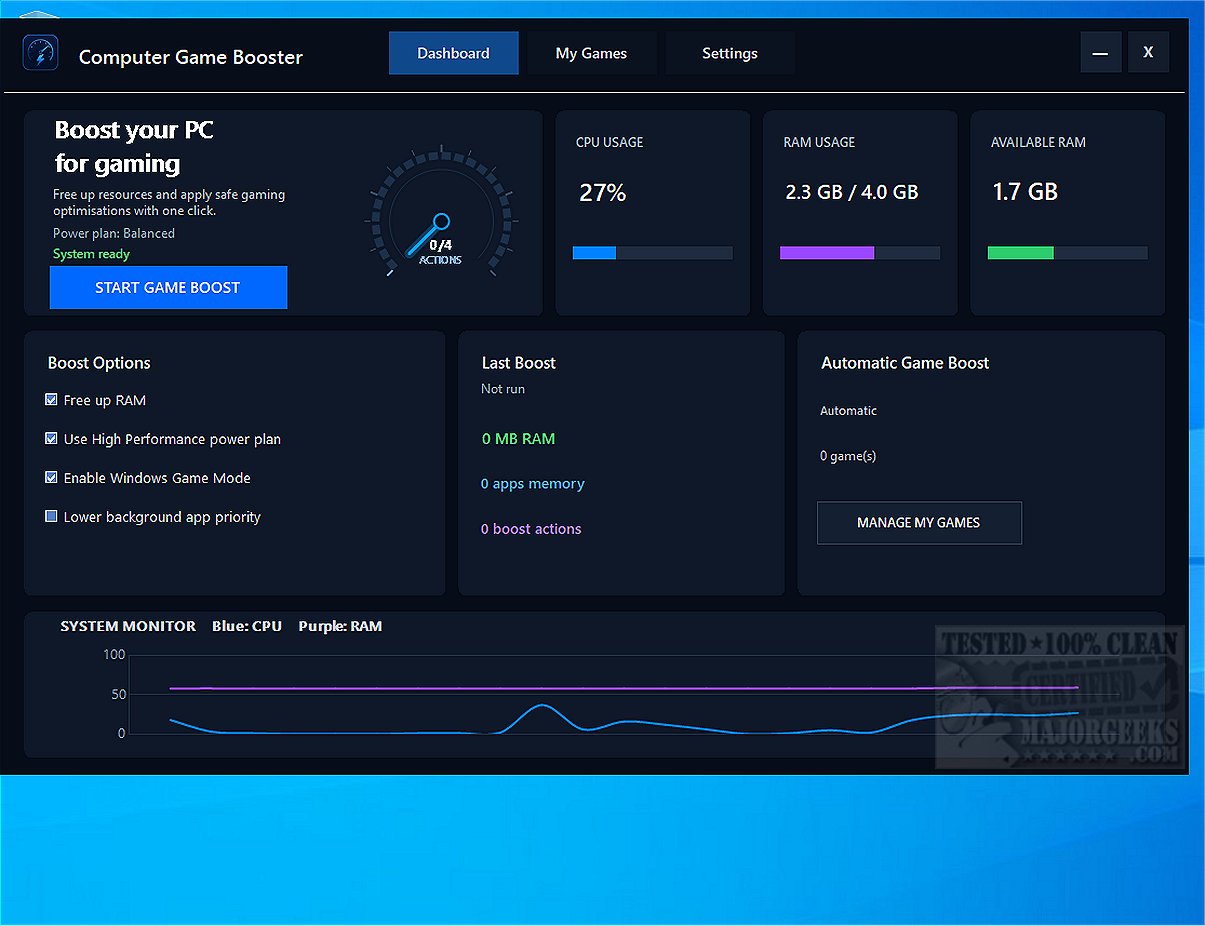
Task: Open the My Games tab
Action: (591, 53)
